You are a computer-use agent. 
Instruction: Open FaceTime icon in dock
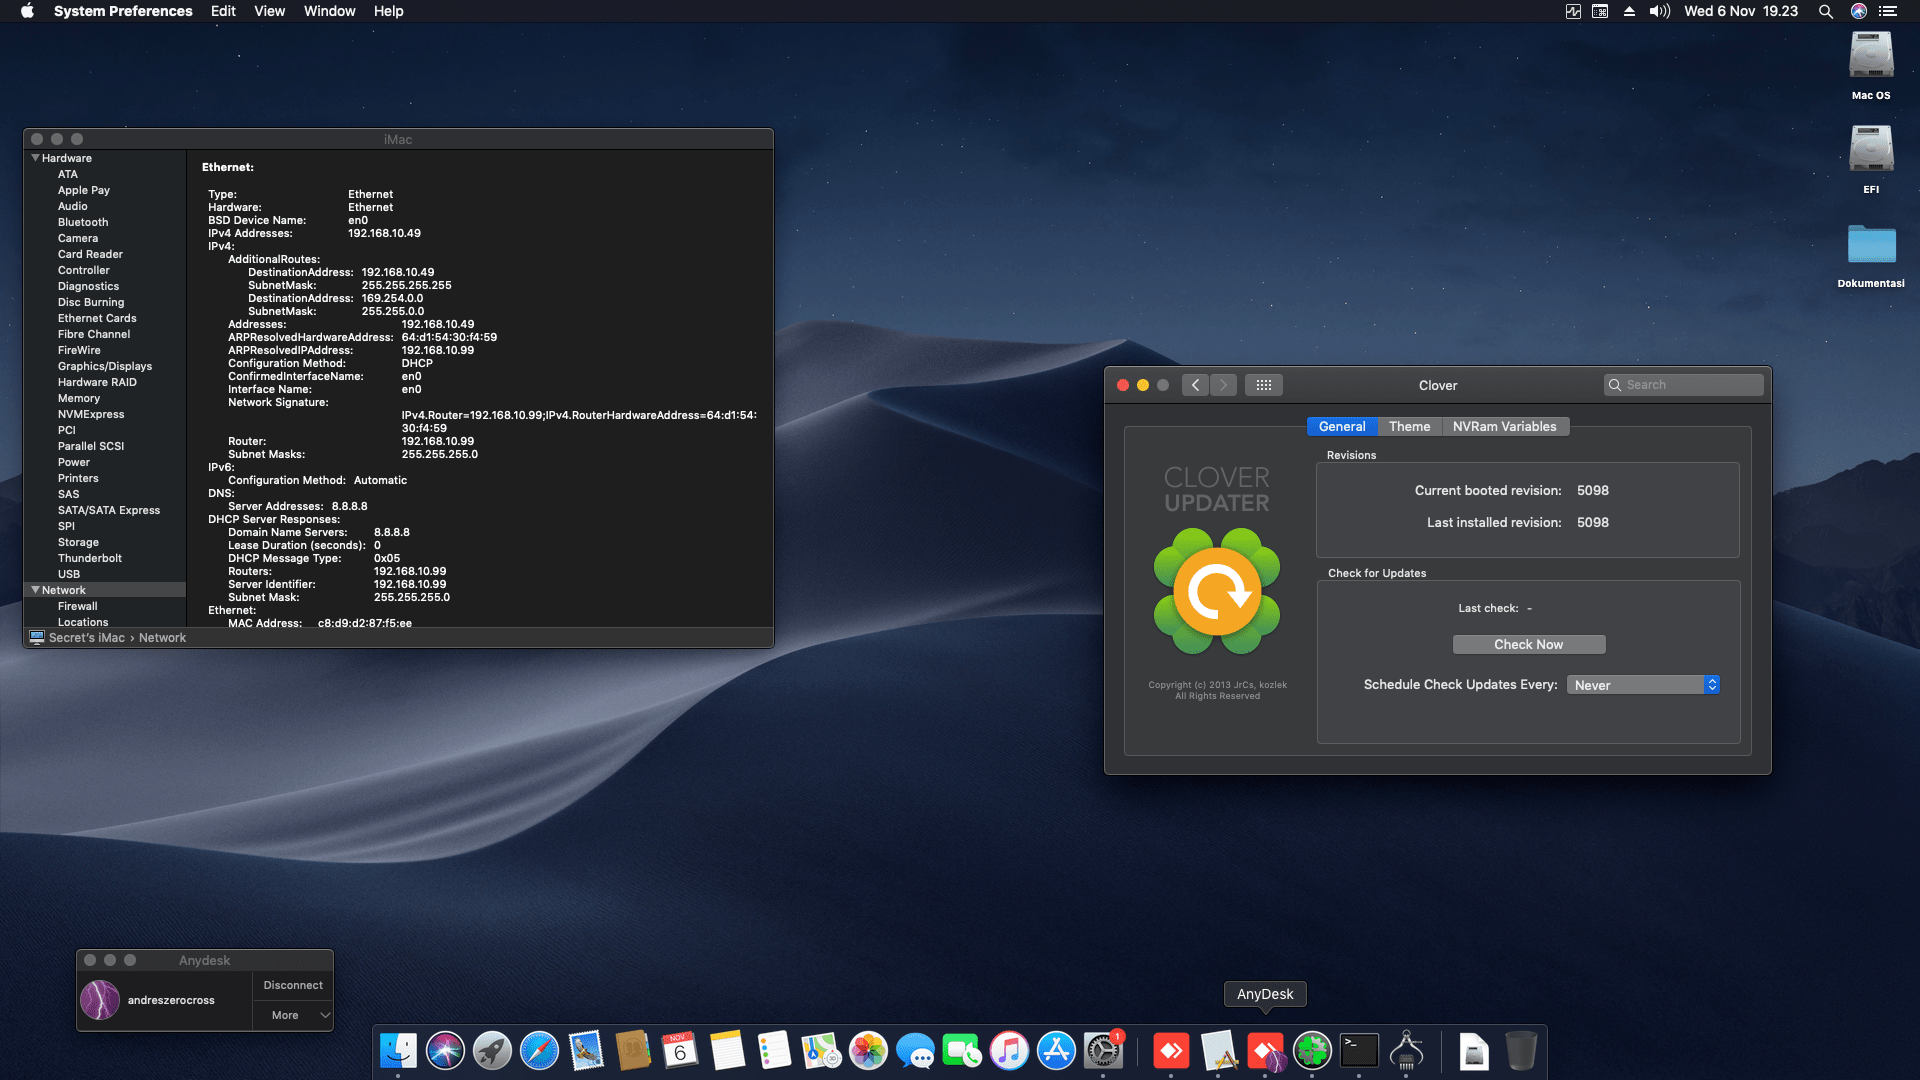point(962,1051)
